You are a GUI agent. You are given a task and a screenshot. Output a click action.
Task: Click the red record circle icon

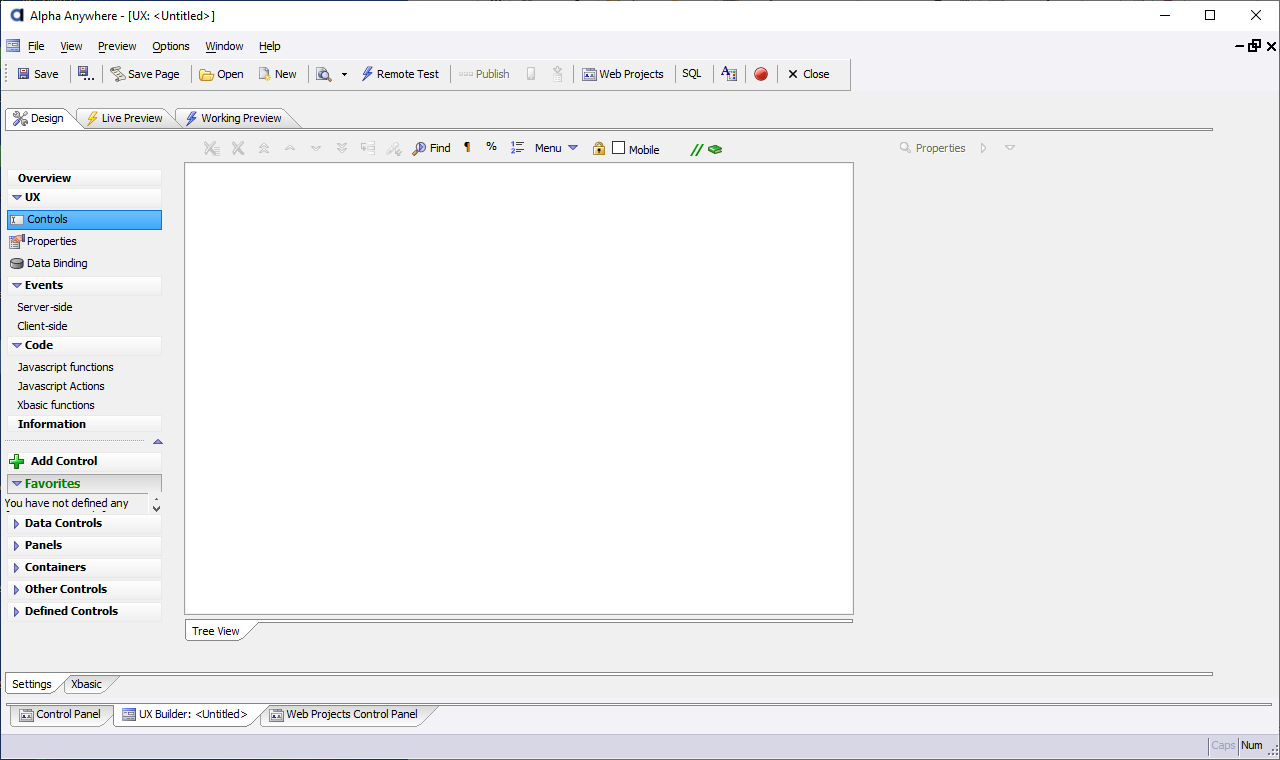pos(761,74)
